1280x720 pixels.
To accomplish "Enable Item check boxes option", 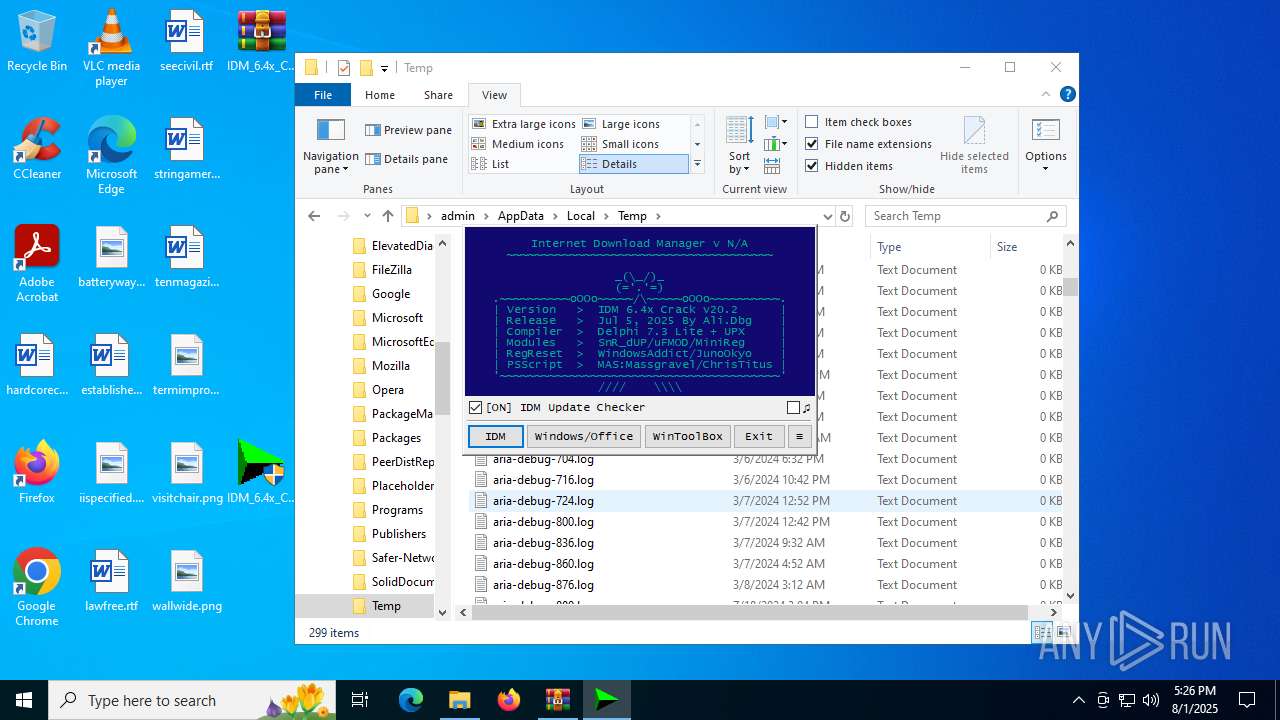I will (812, 122).
